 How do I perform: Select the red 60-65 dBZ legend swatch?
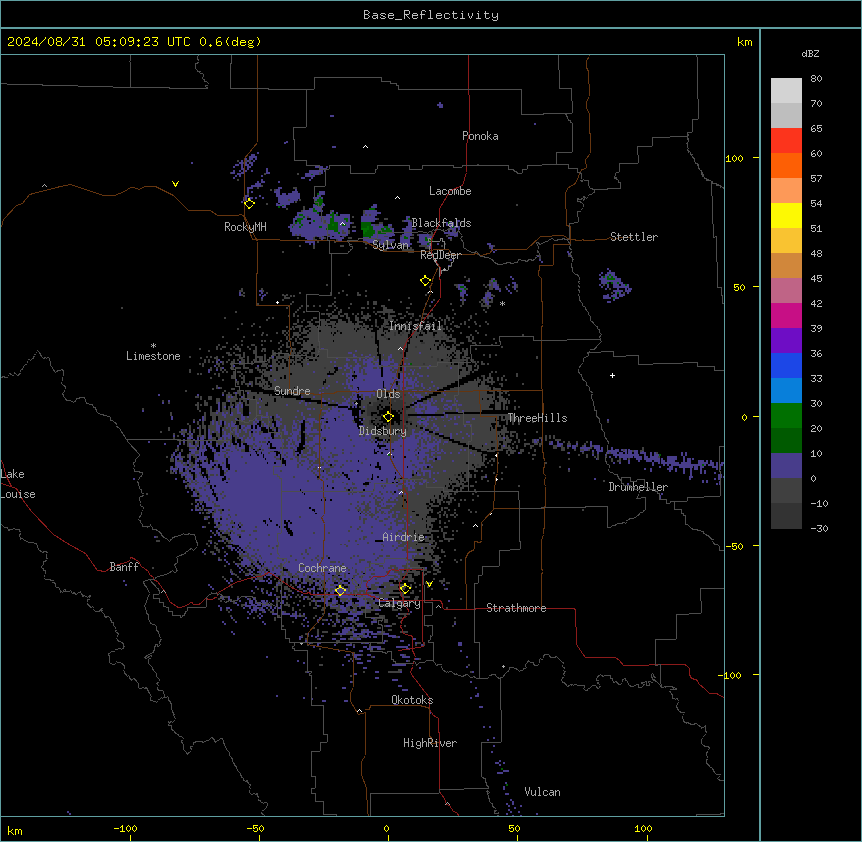click(786, 141)
